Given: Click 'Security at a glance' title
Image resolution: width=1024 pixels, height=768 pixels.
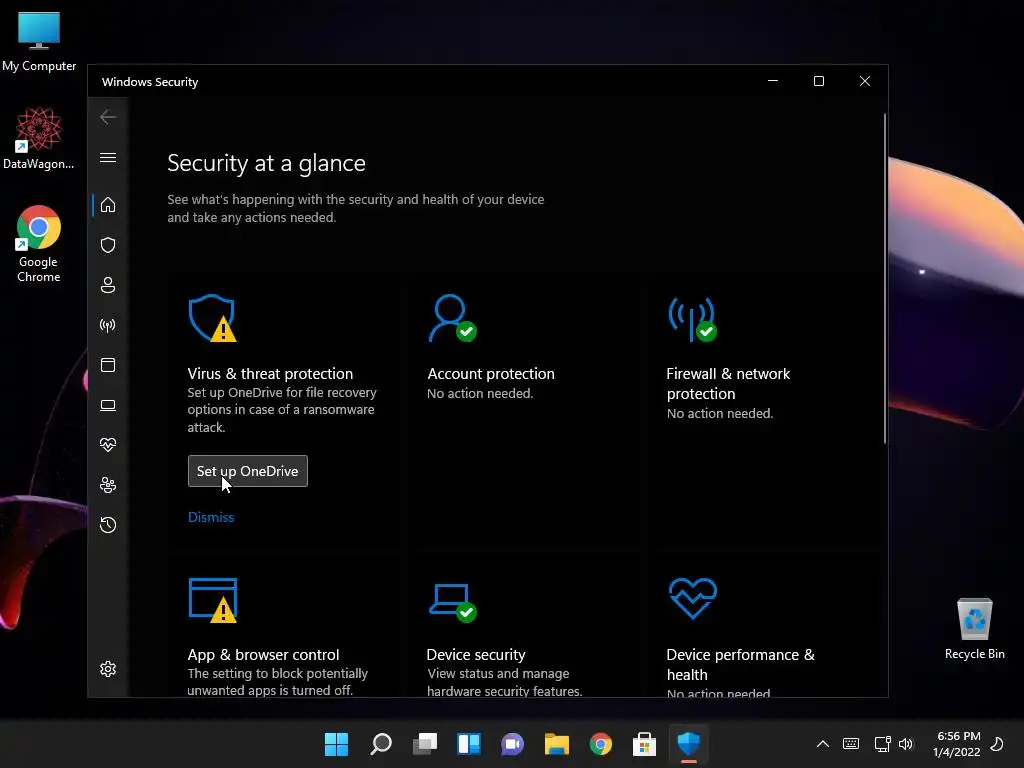Looking at the screenshot, I should click(266, 163).
